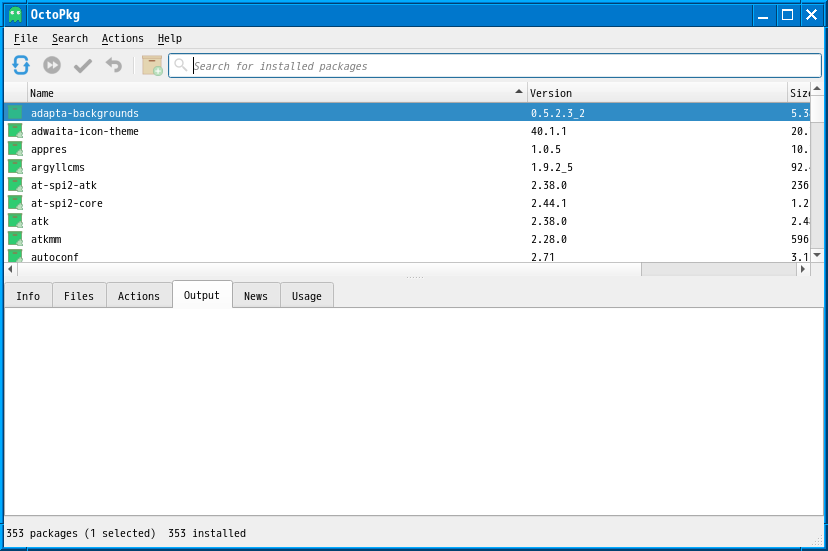Select the appres package
This screenshot has width=828, height=551.
tap(407, 148)
